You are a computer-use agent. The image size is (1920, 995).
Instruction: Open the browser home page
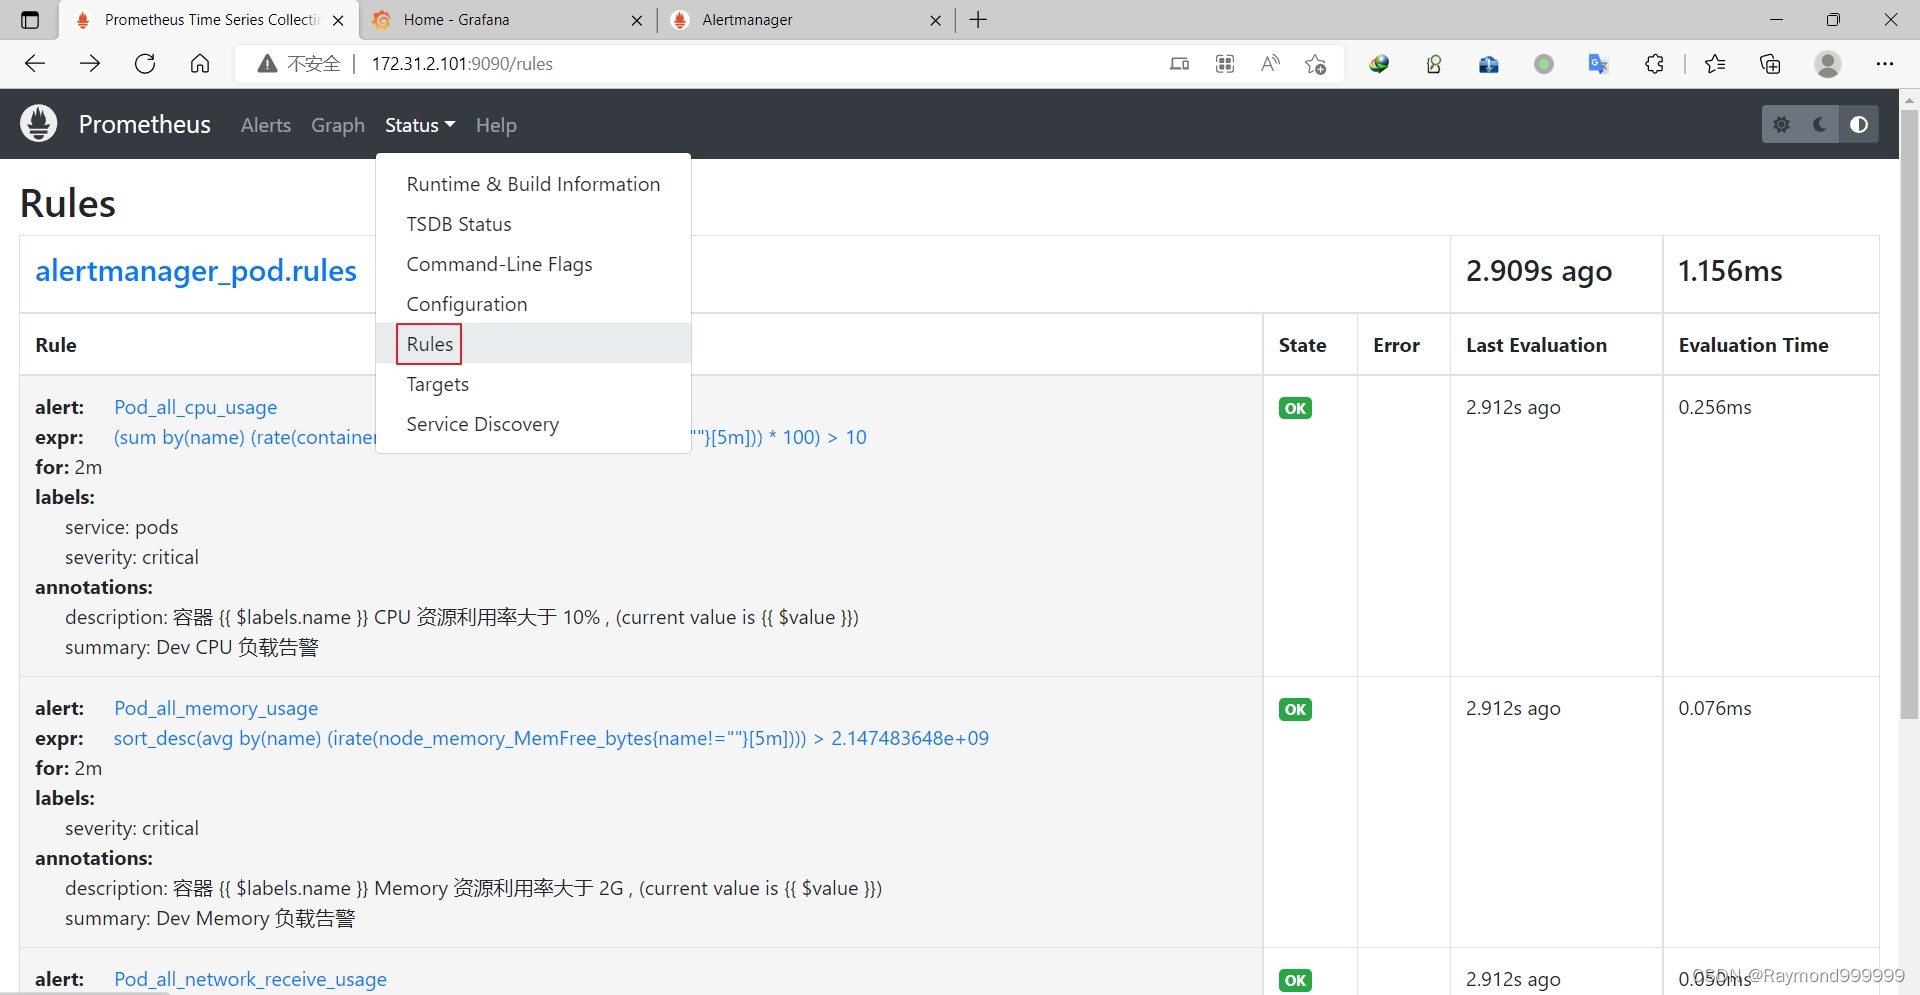[200, 64]
